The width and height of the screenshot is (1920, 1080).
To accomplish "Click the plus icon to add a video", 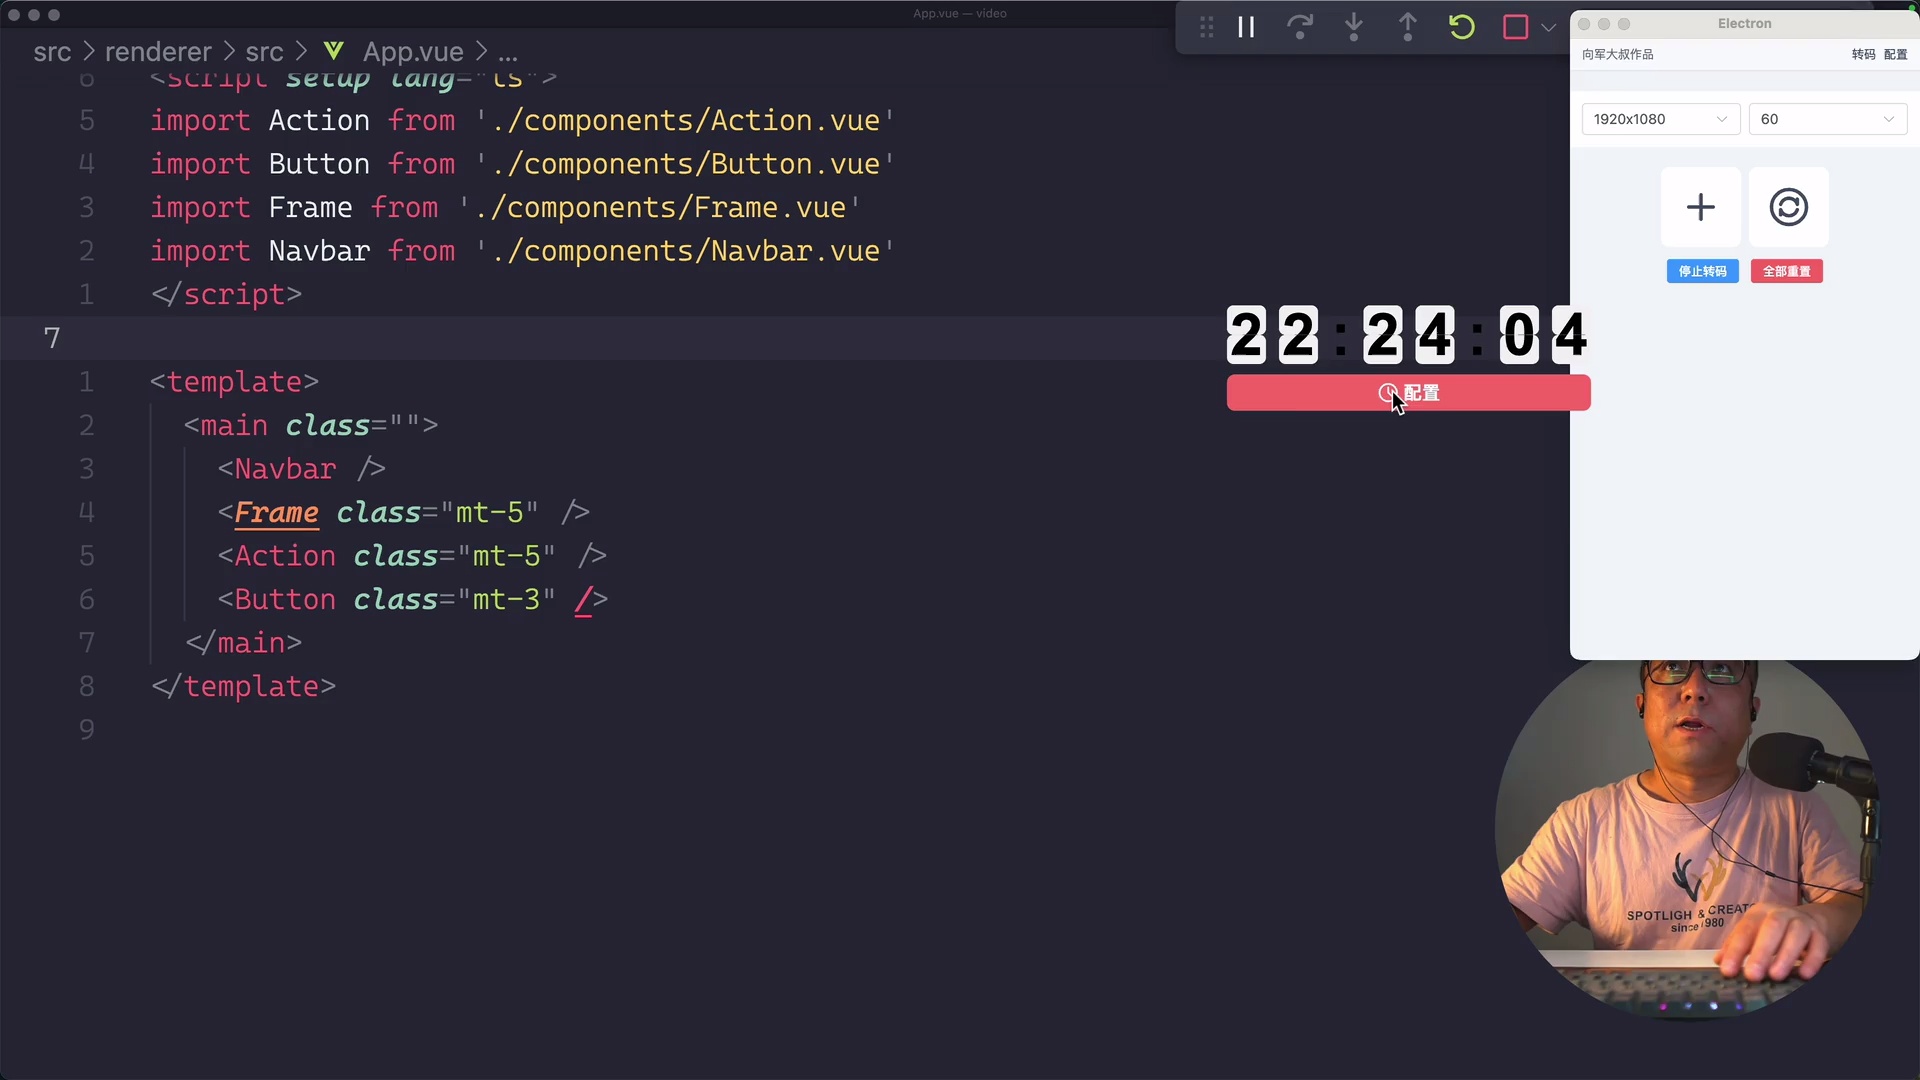I will click(x=1701, y=207).
